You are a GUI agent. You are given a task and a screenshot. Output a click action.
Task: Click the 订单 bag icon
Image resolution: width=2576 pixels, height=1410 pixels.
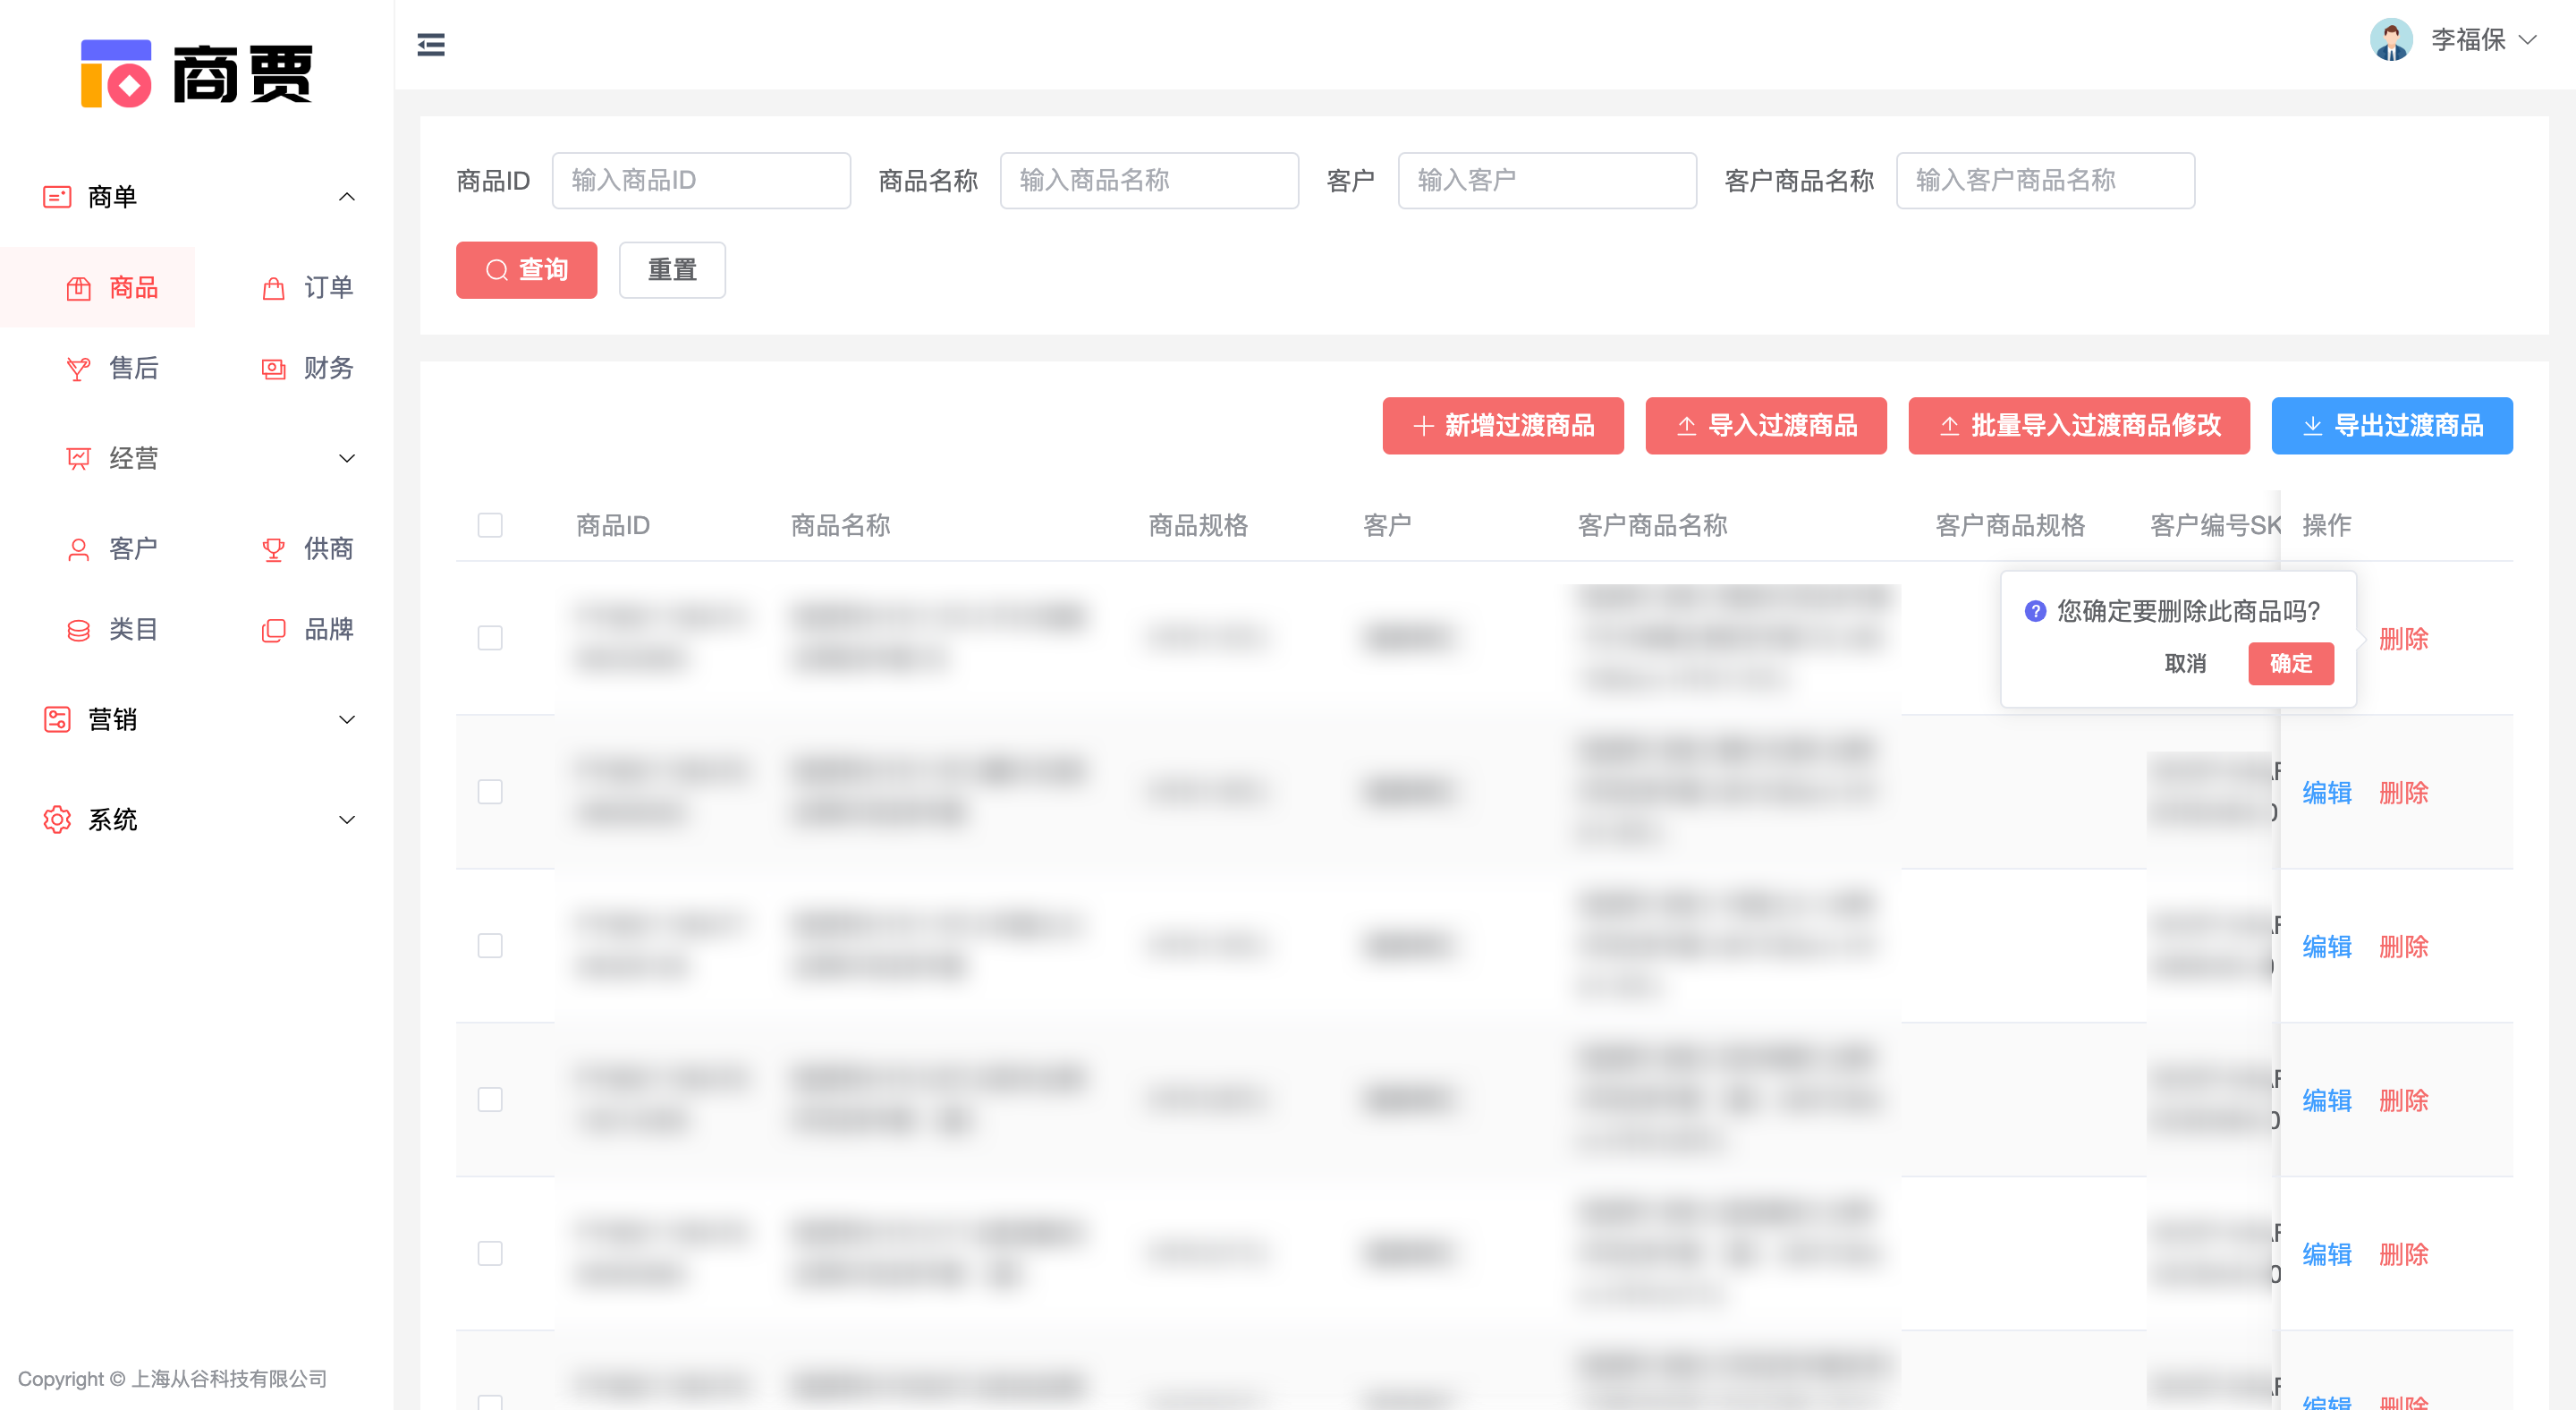[273, 289]
